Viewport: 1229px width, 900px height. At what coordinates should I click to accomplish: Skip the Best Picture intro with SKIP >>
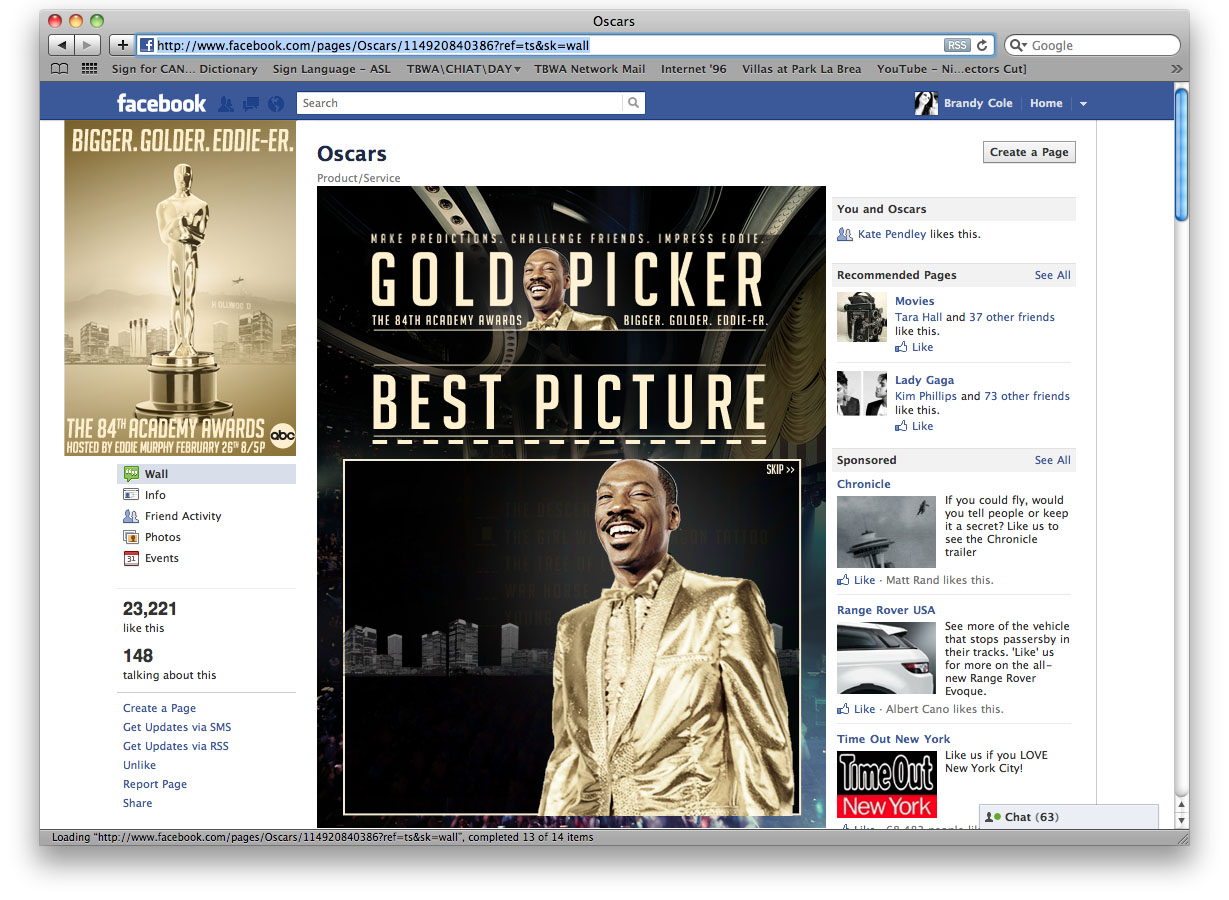780,470
